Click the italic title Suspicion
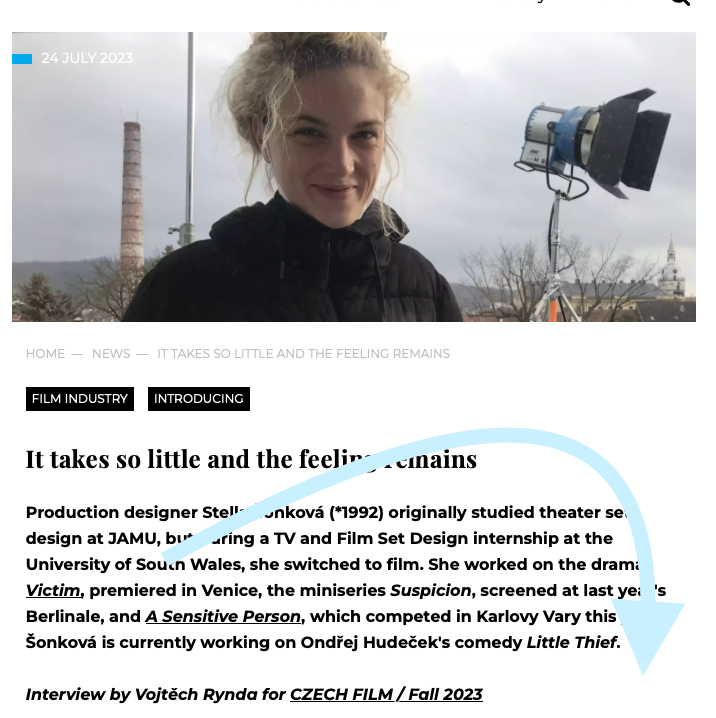 tap(430, 591)
